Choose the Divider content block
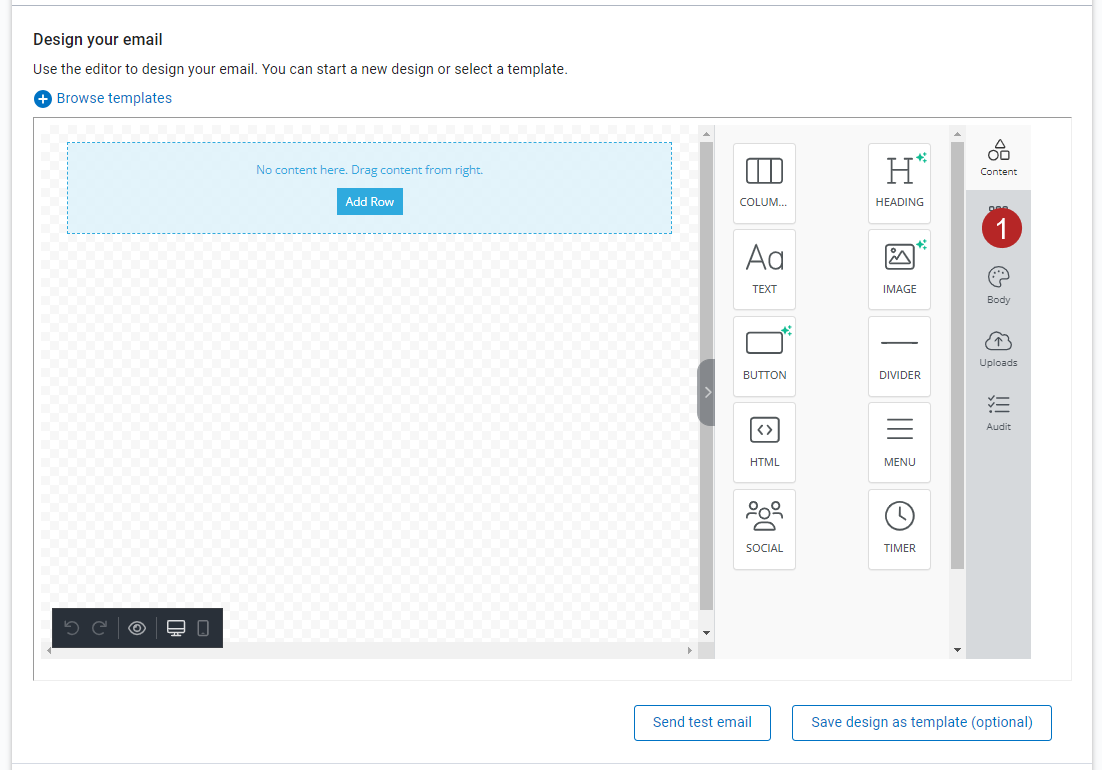This screenshot has width=1102, height=770. pos(899,356)
